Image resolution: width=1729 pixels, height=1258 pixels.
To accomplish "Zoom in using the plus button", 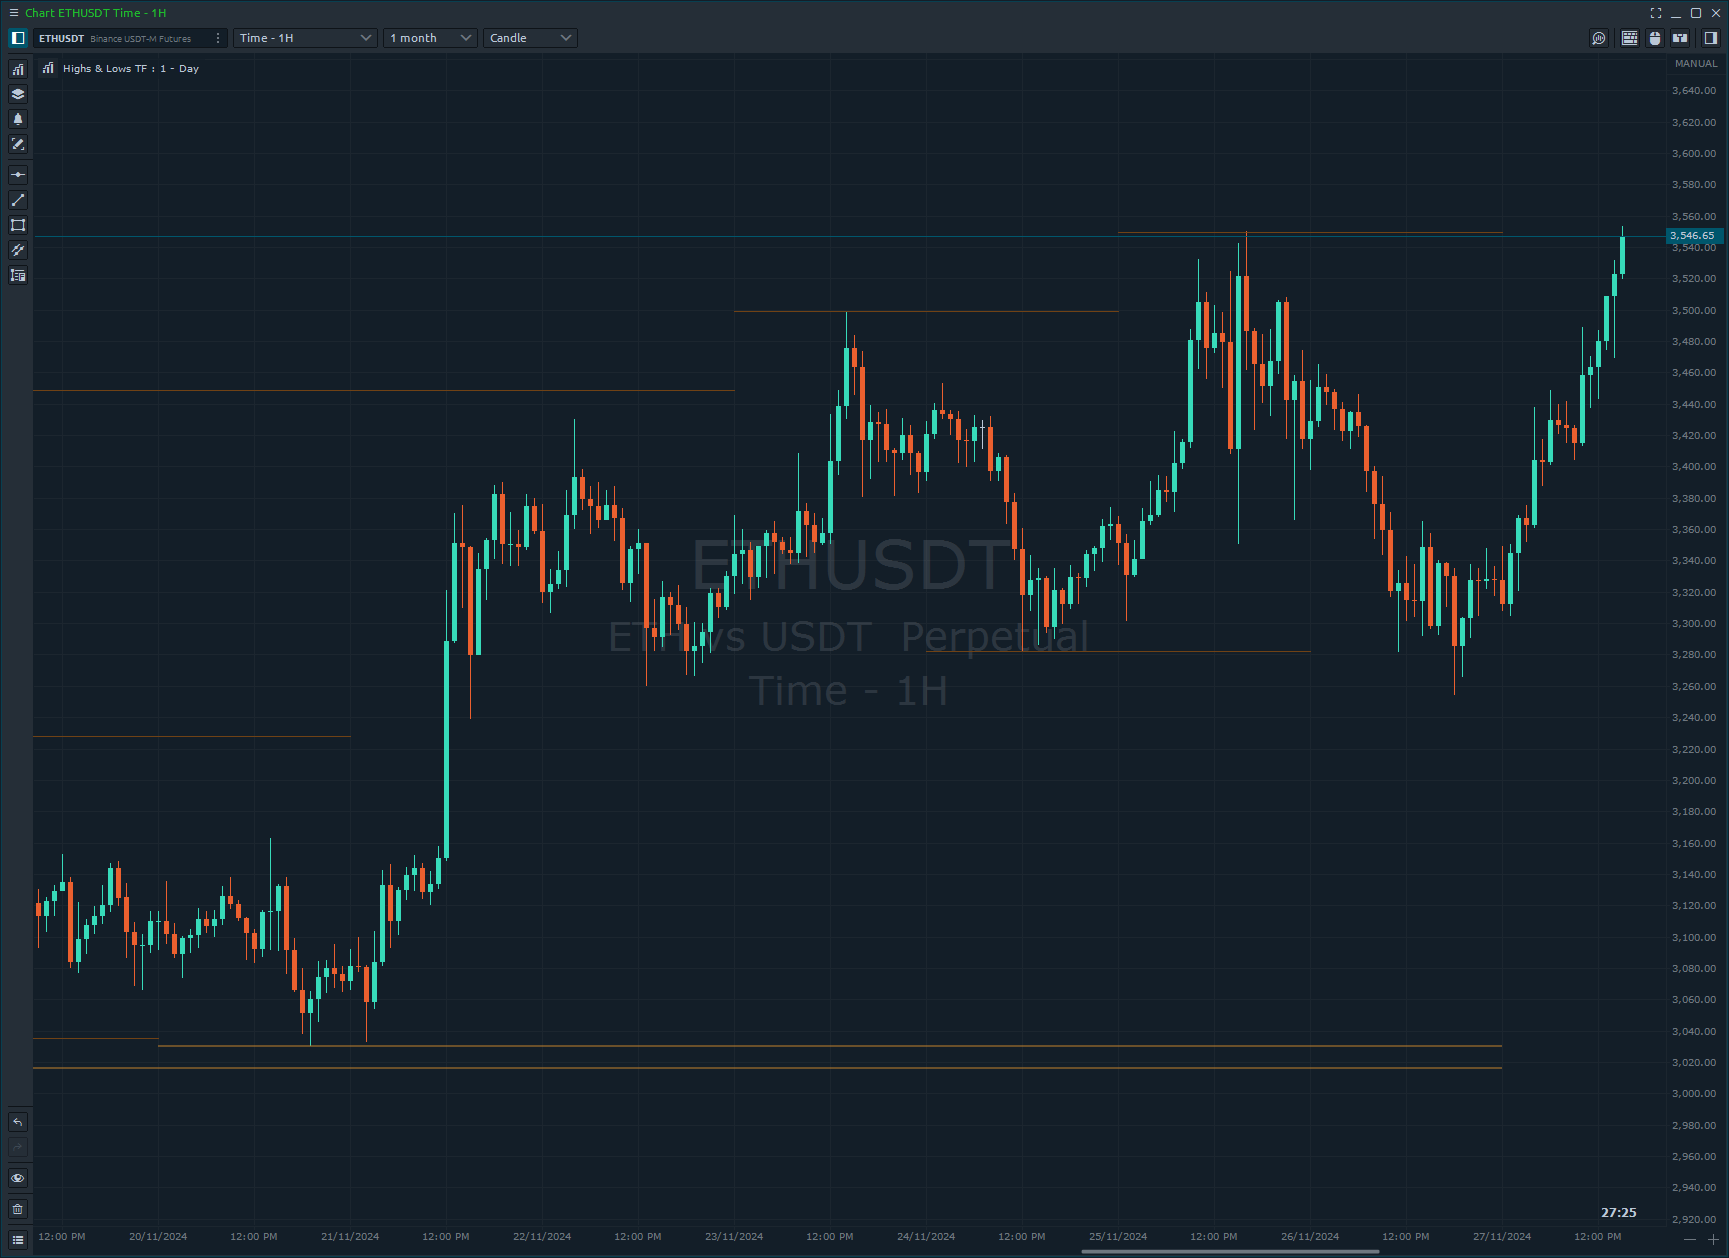I will (1713, 1240).
